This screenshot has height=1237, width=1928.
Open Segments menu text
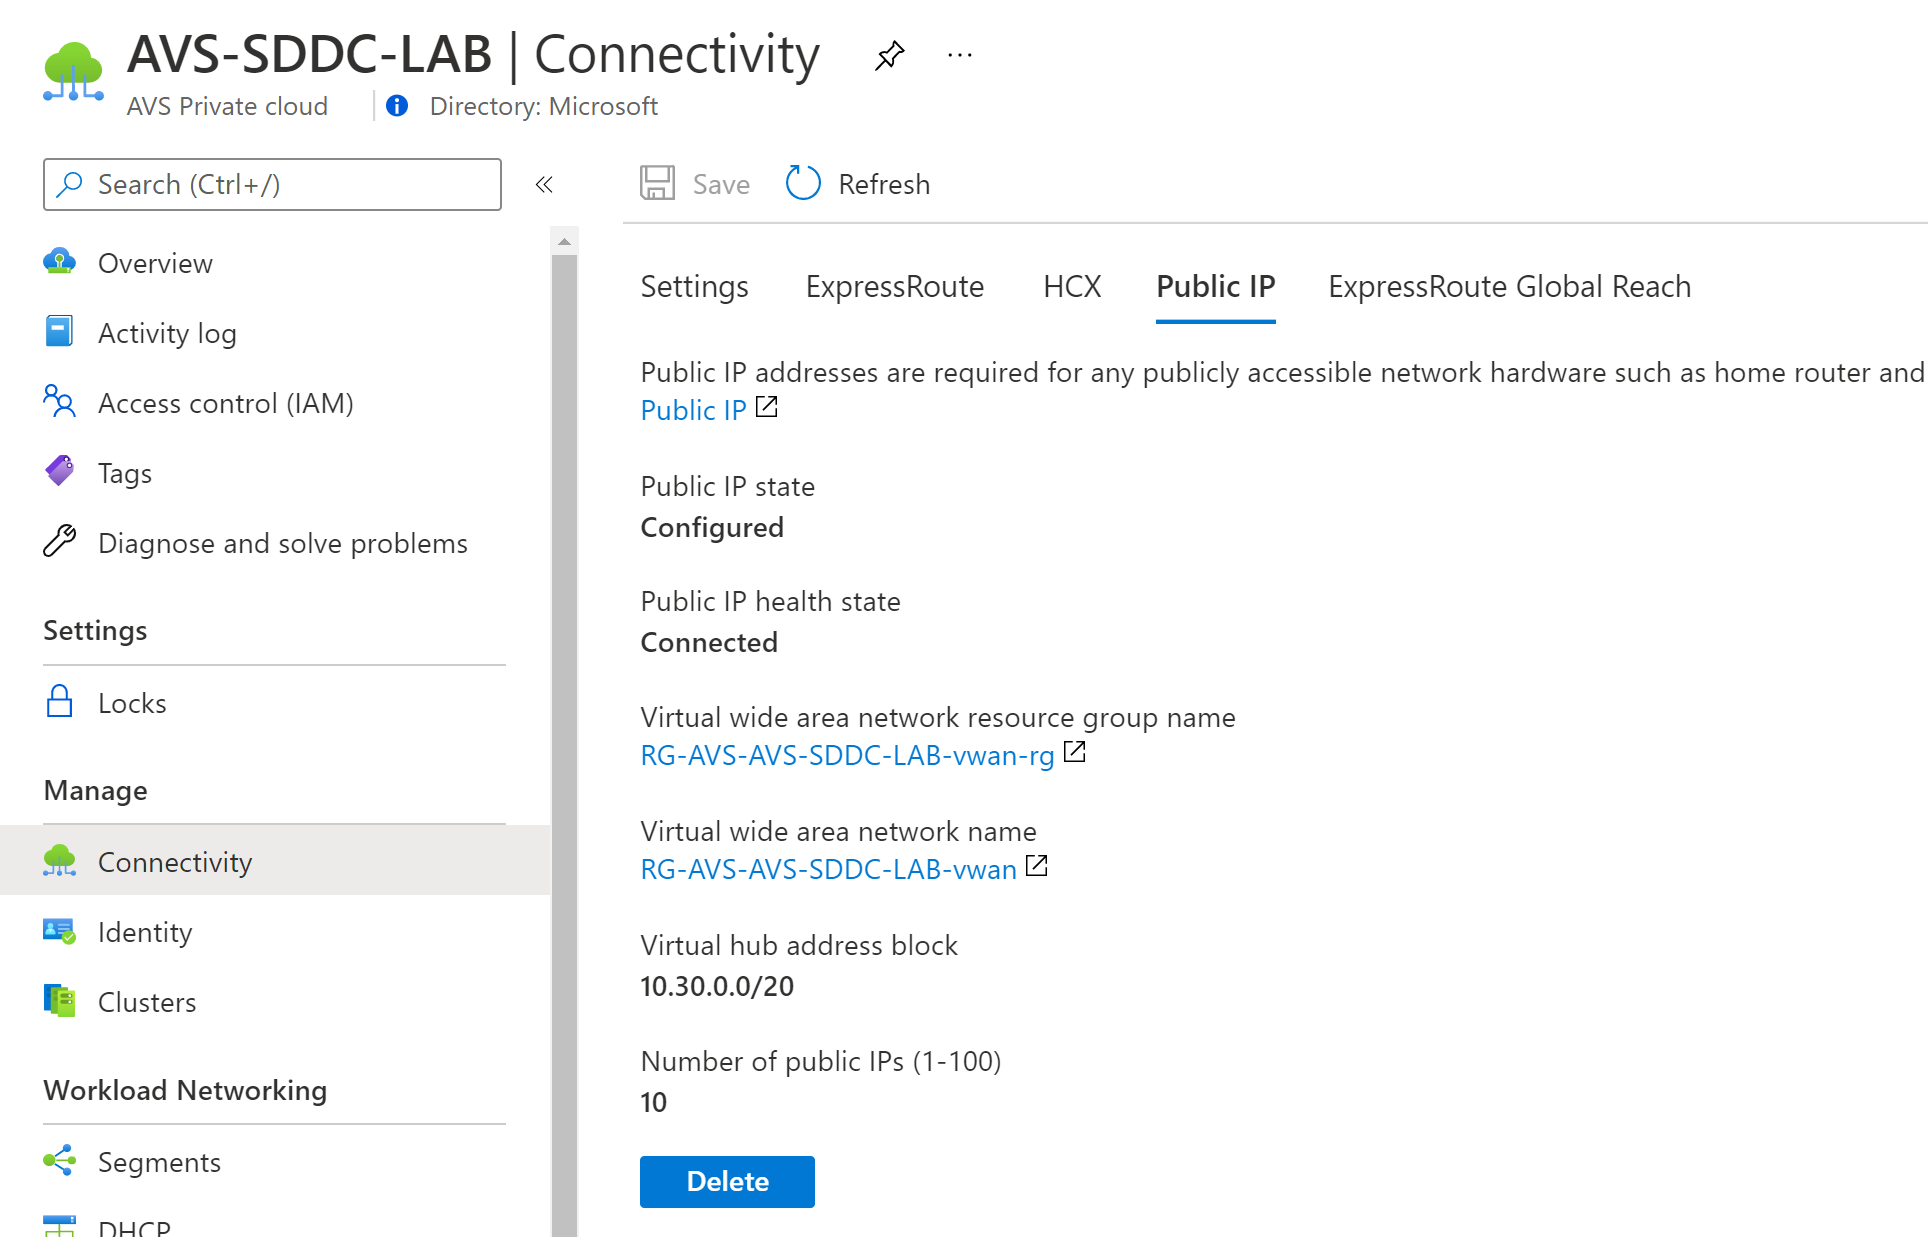159,1162
